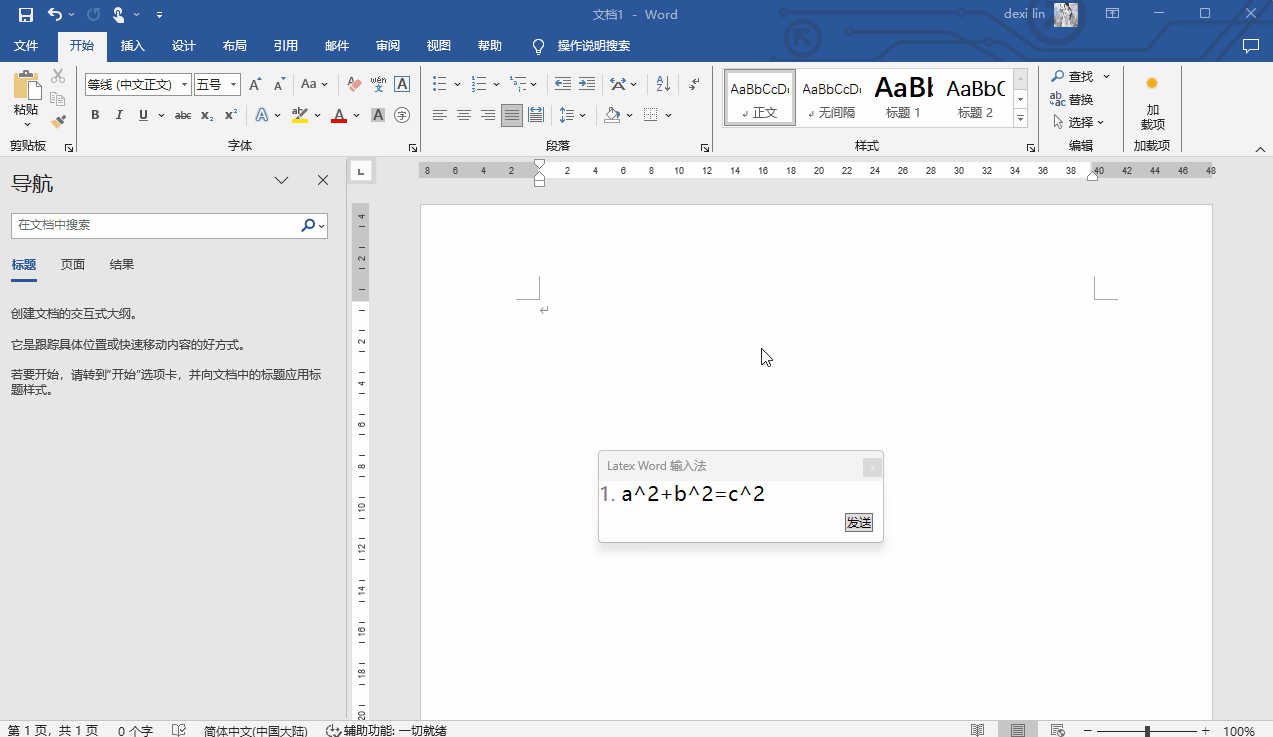Click the Increase Indent icon
Viewport: 1273px width, 737px height.
pyautogui.click(x=587, y=85)
